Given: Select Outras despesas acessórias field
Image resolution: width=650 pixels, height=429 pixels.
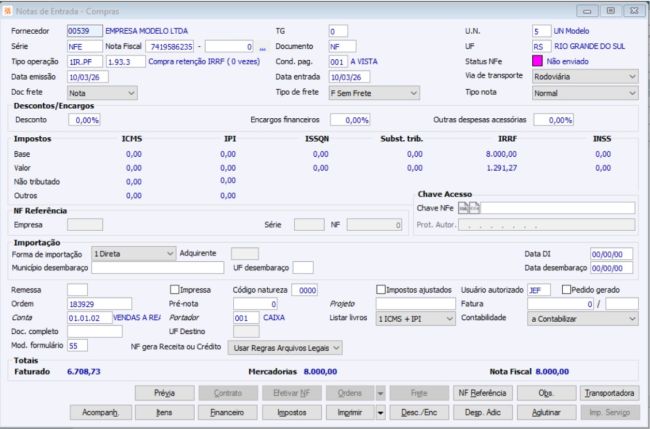Looking at the screenshot, I should [x=553, y=120].
